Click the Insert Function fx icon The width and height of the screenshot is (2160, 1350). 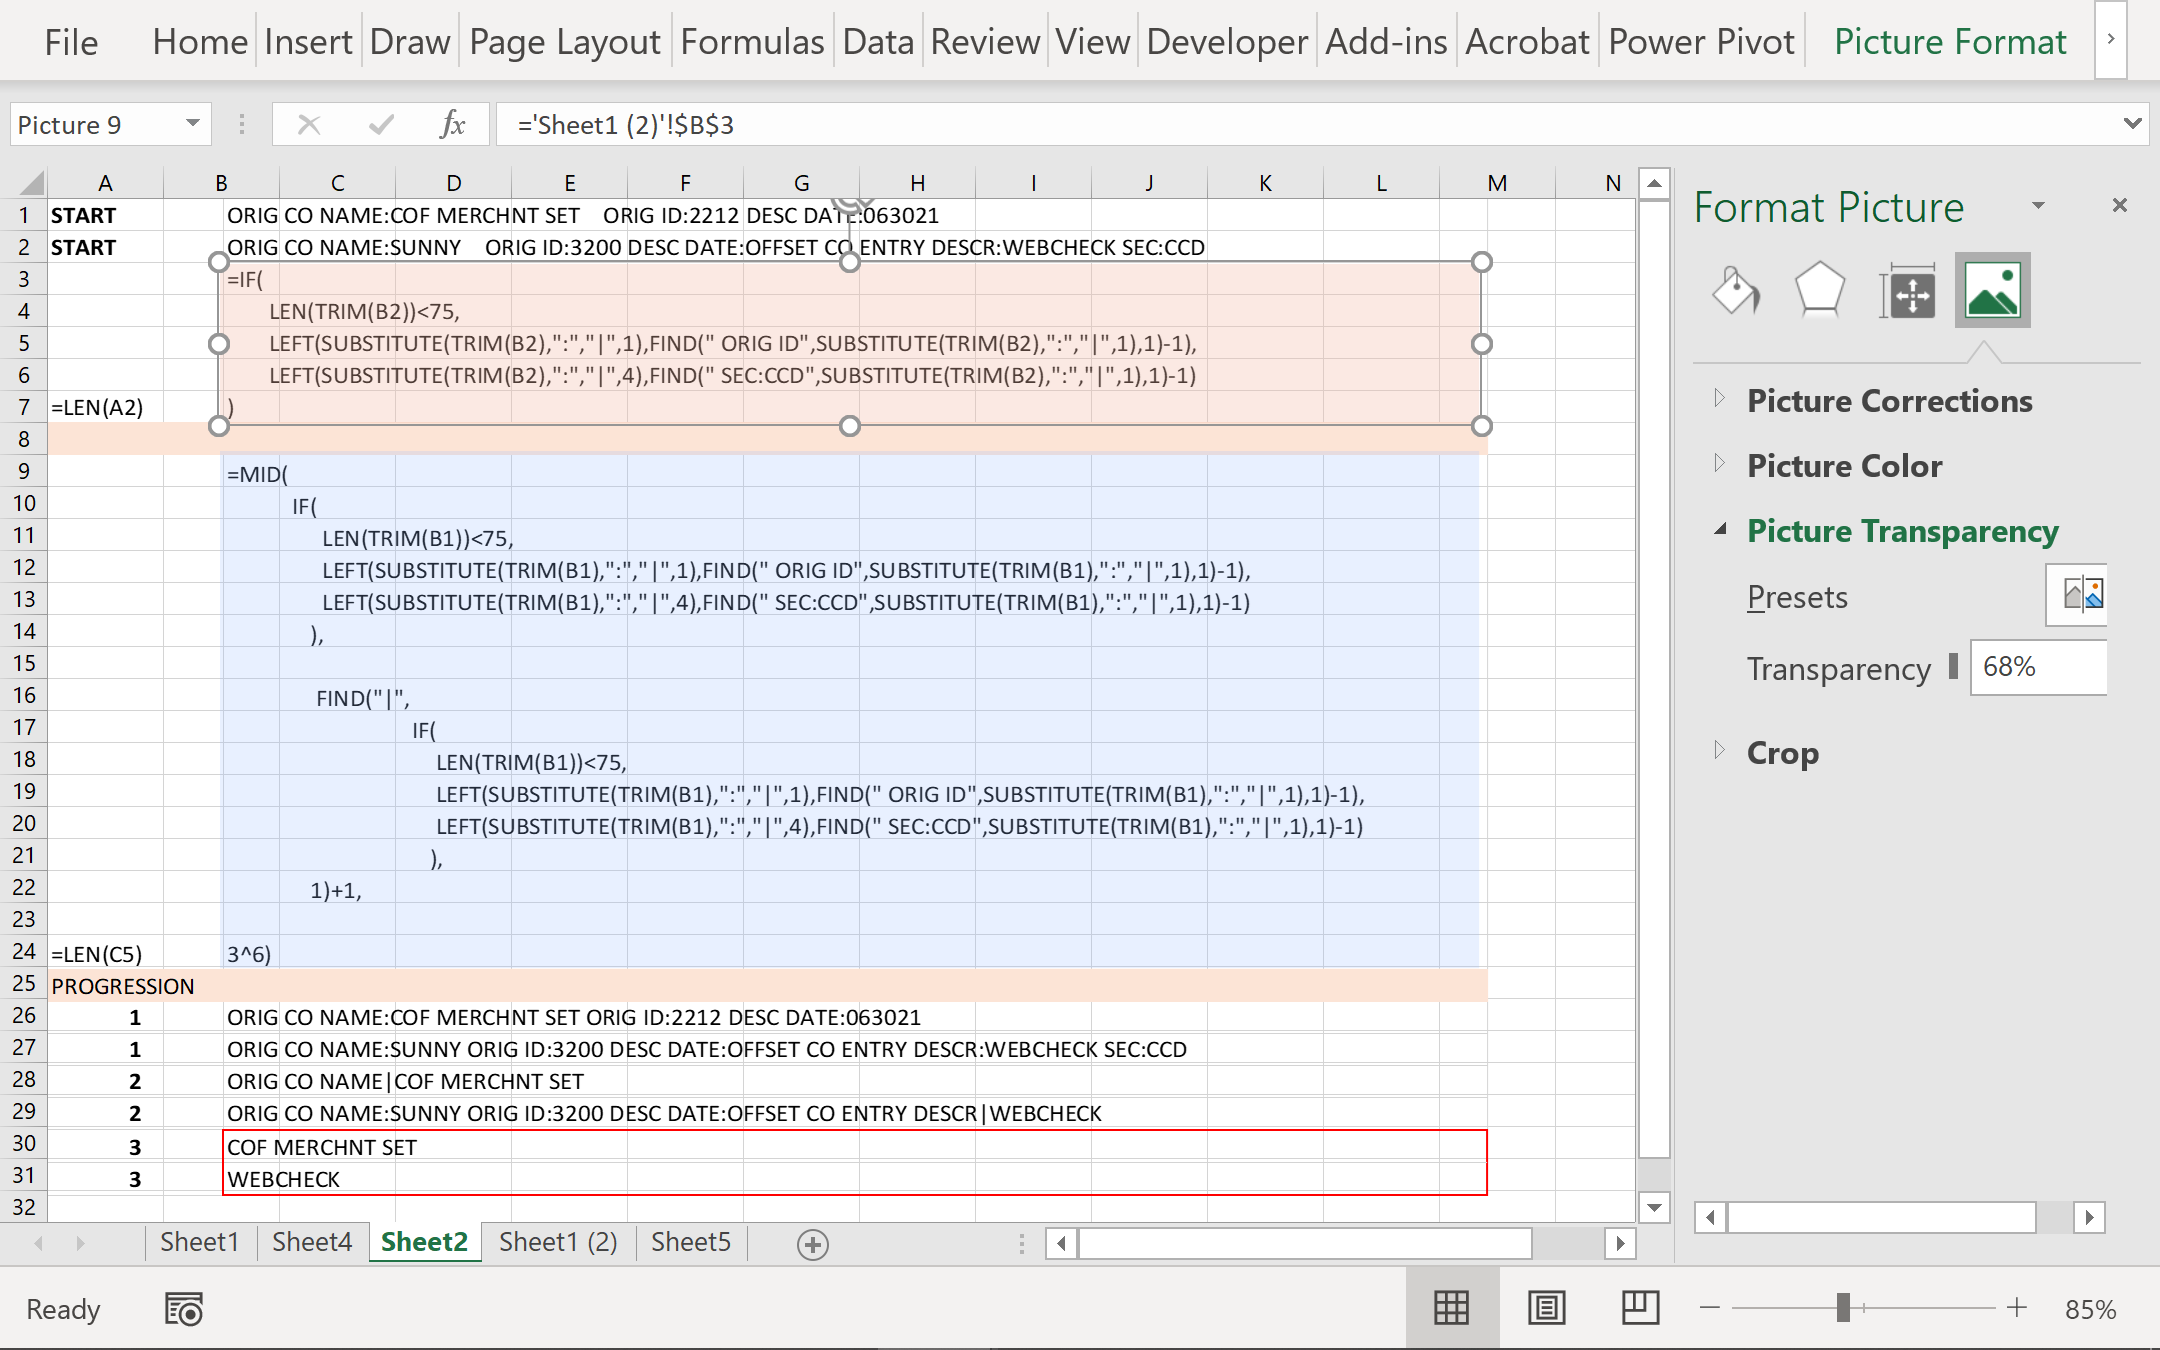click(452, 124)
